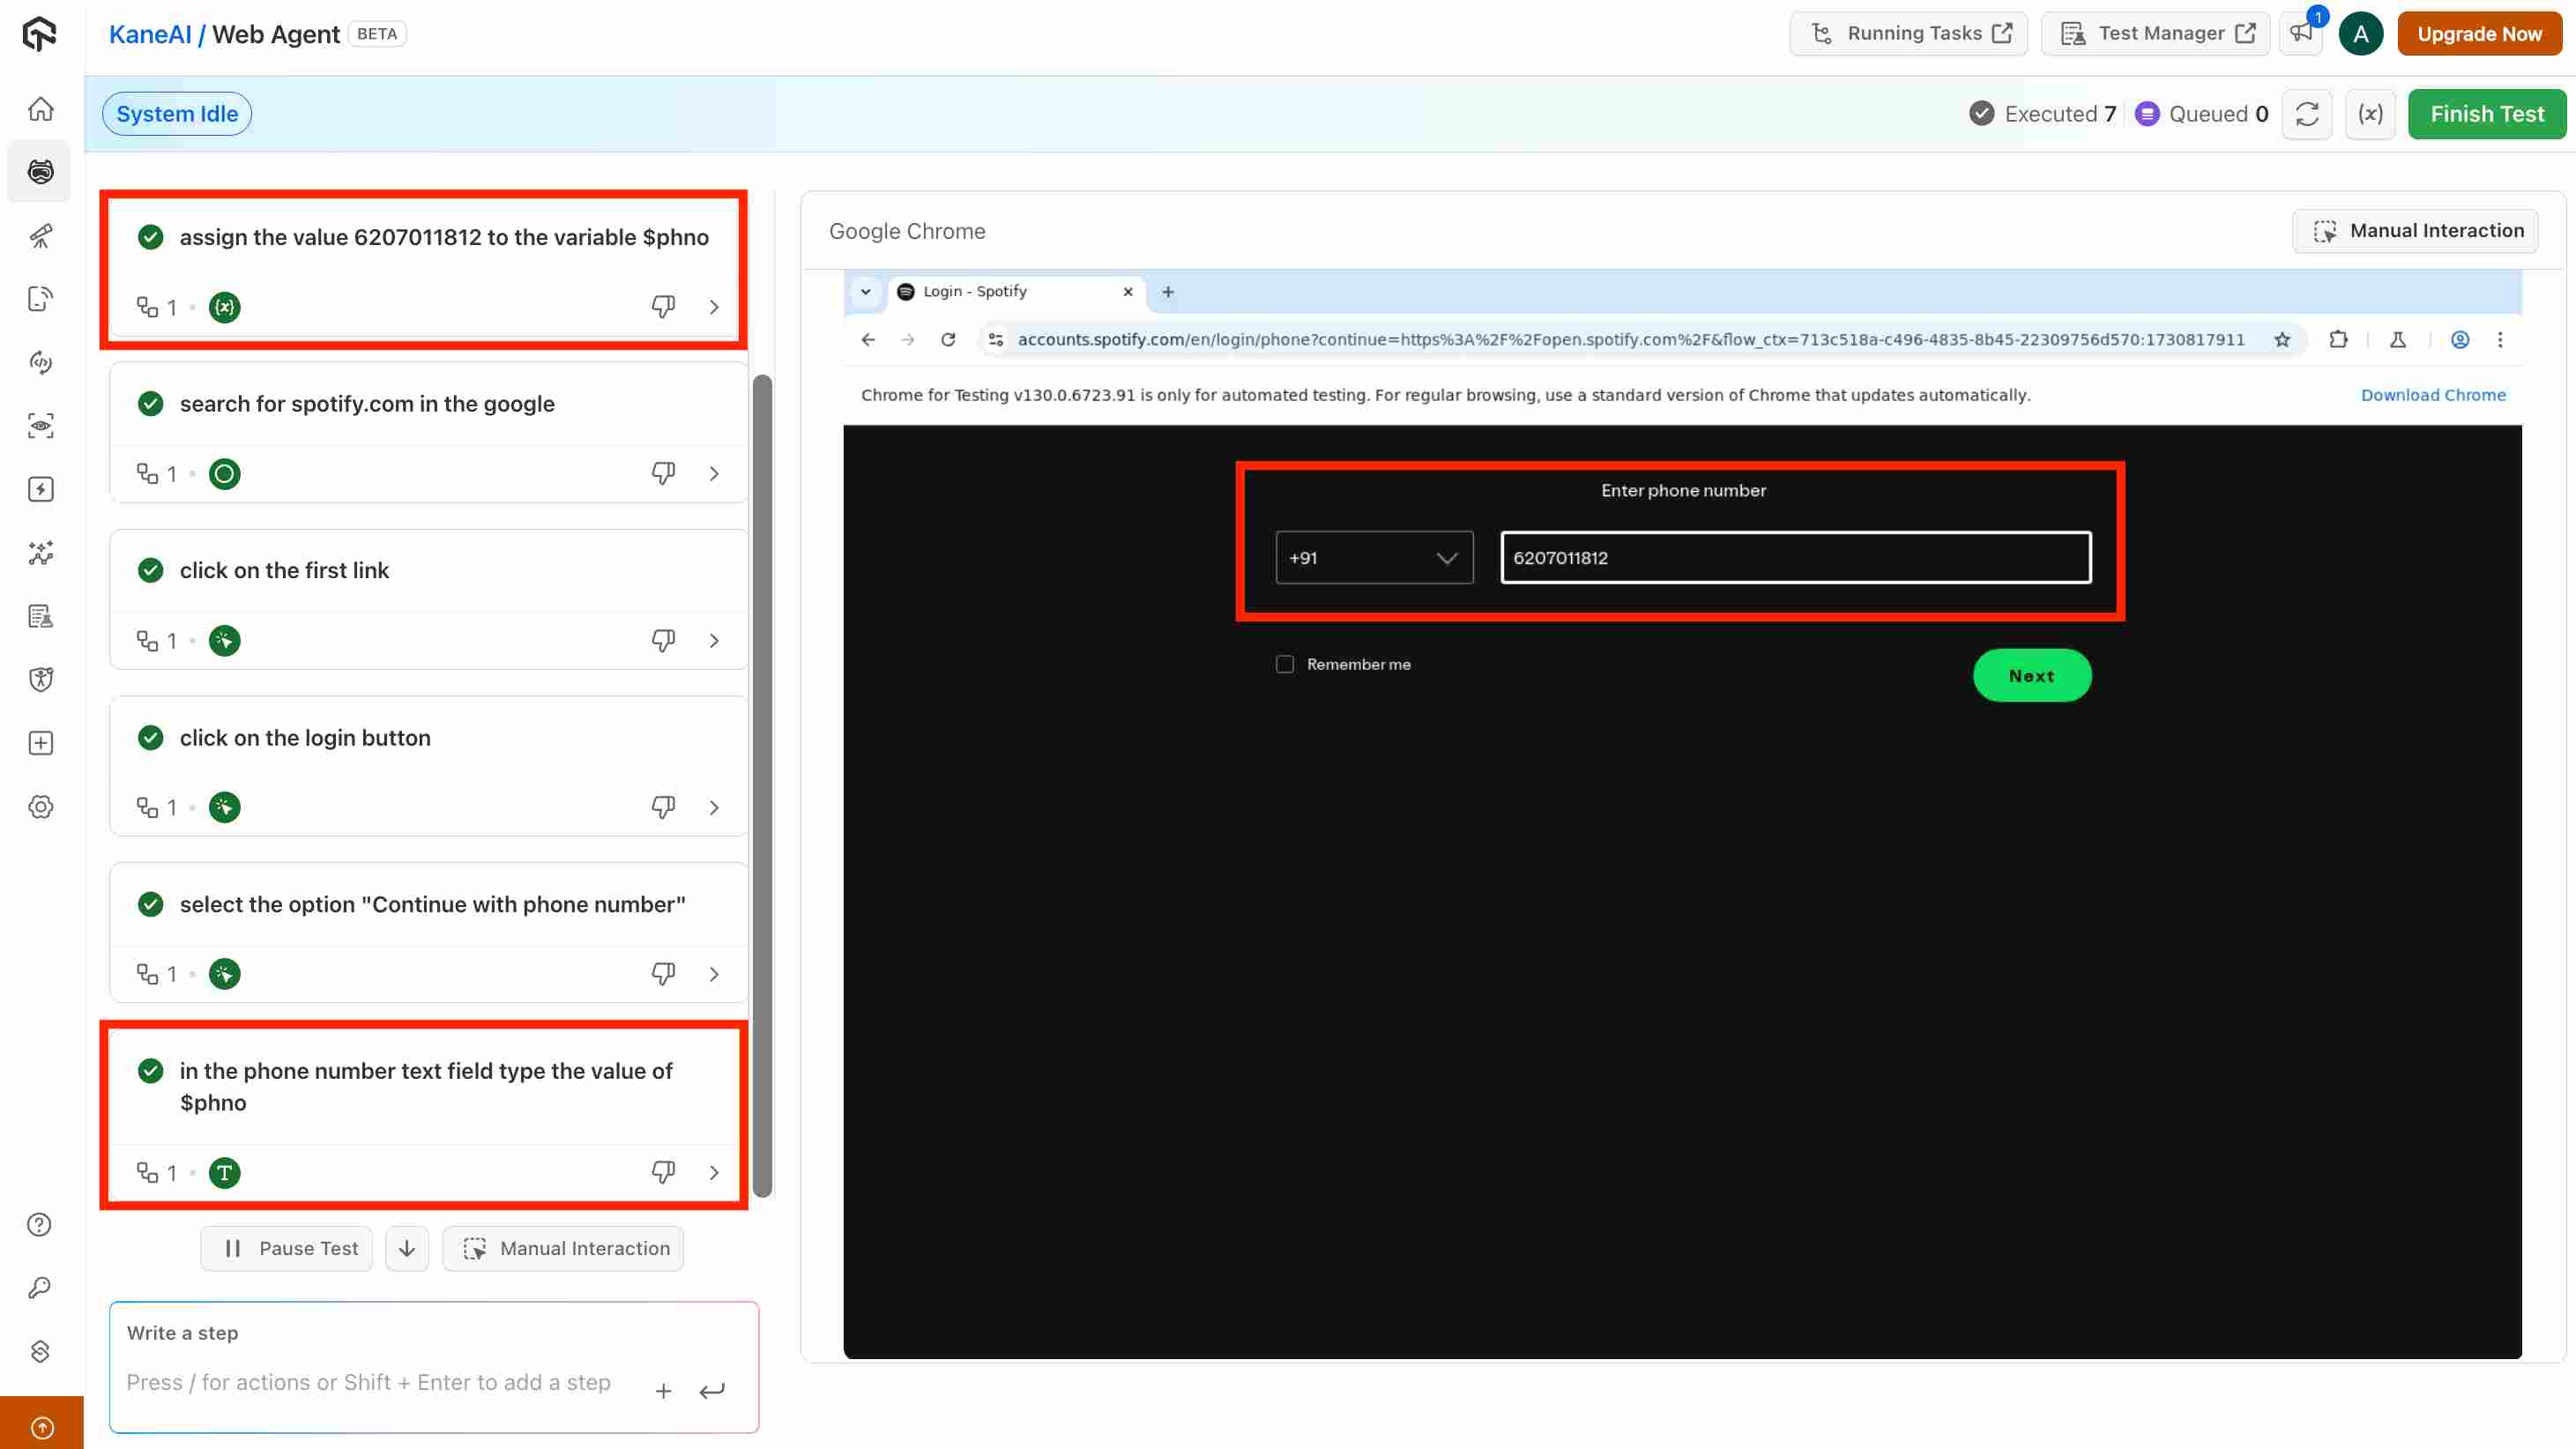This screenshot has width=2576, height=1449.
Task: Click the steps list vertical scrollbar
Action: point(762,785)
